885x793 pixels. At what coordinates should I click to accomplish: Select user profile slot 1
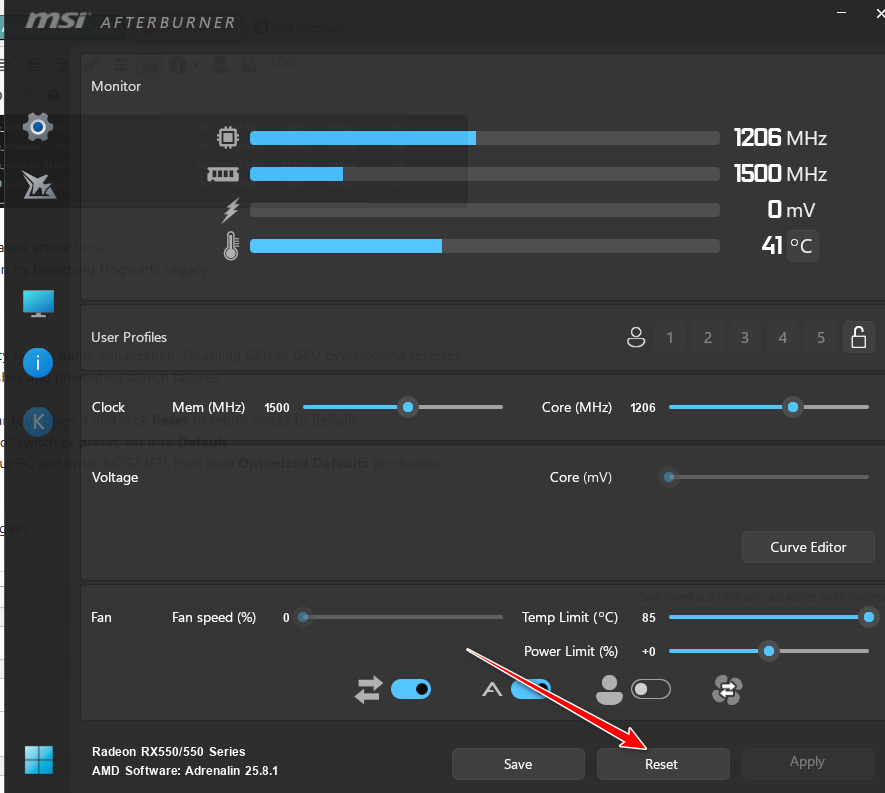[x=669, y=338]
